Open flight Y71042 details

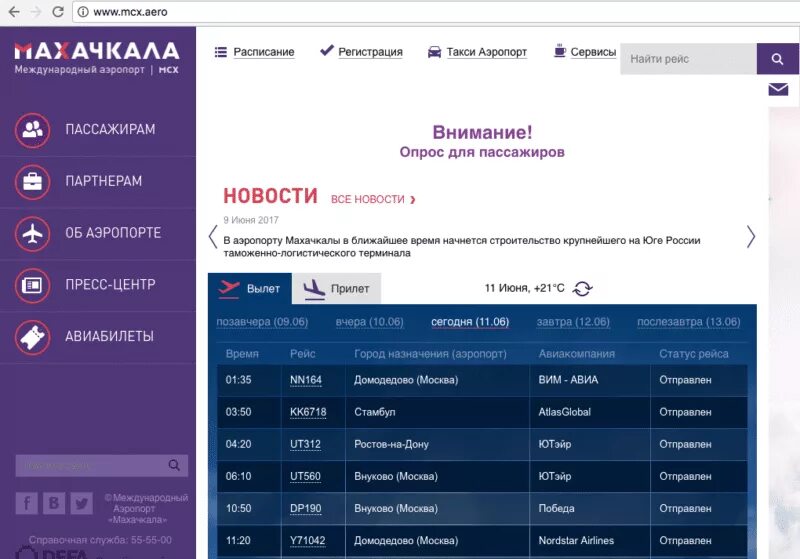308,541
